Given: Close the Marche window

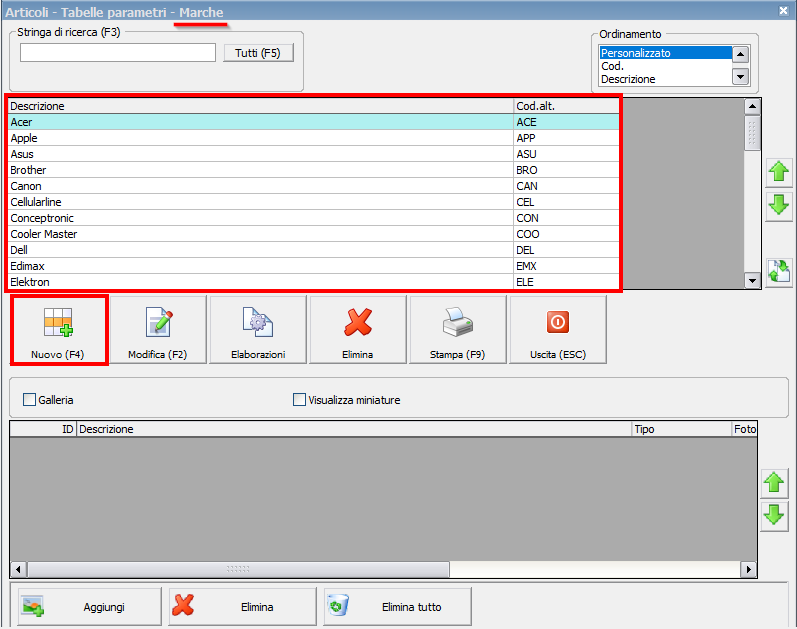Looking at the screenshot, I should [783, 11].
